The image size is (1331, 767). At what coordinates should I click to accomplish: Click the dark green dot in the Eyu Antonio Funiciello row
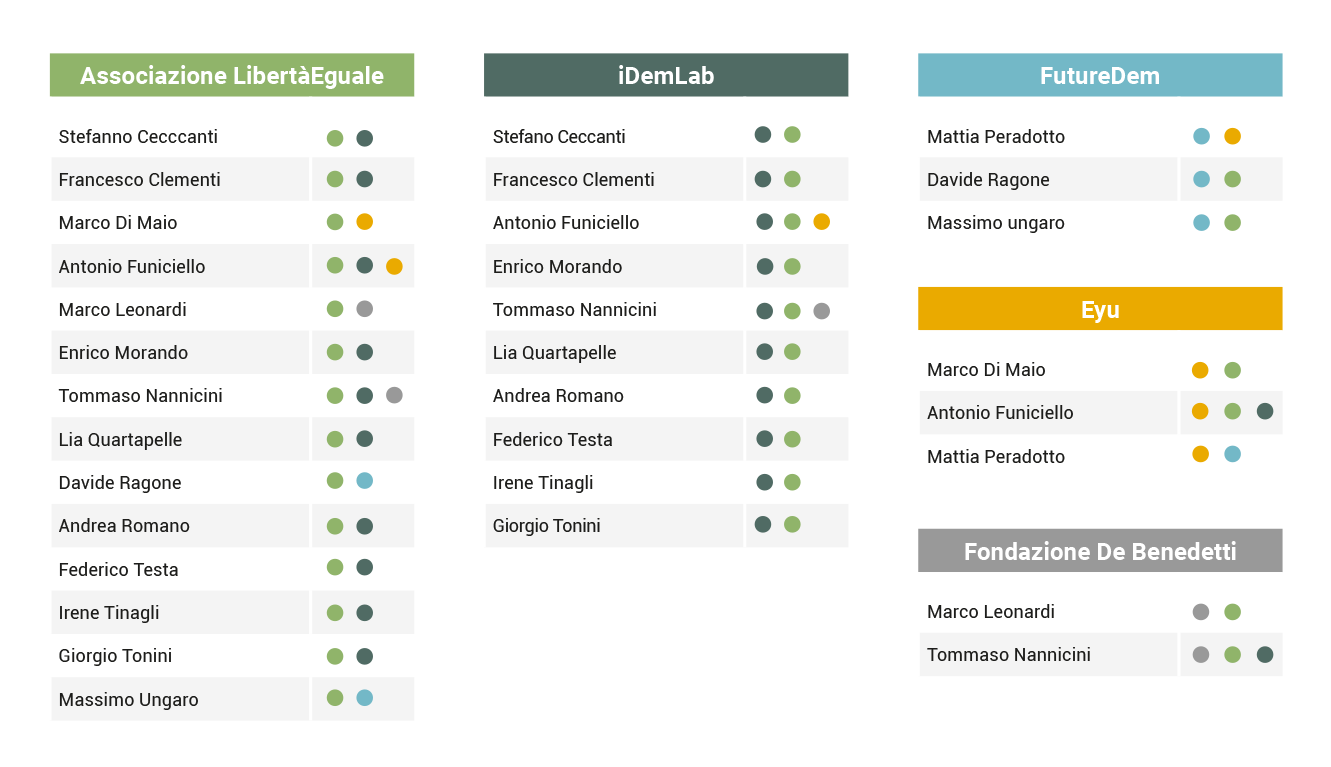tap(1265, 411)
